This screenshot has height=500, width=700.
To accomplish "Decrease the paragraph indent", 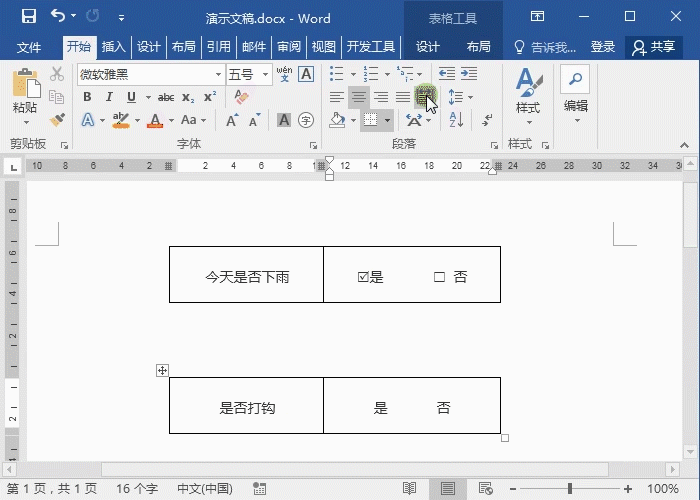I will 446,74.
